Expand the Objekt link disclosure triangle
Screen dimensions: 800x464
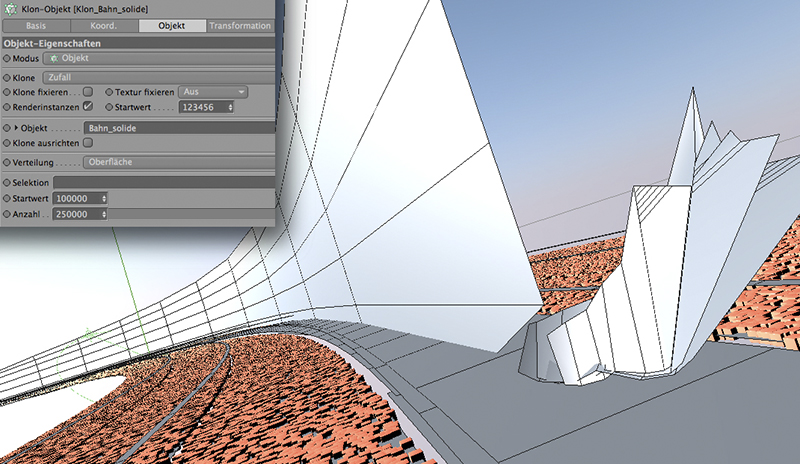click(16, 128)
